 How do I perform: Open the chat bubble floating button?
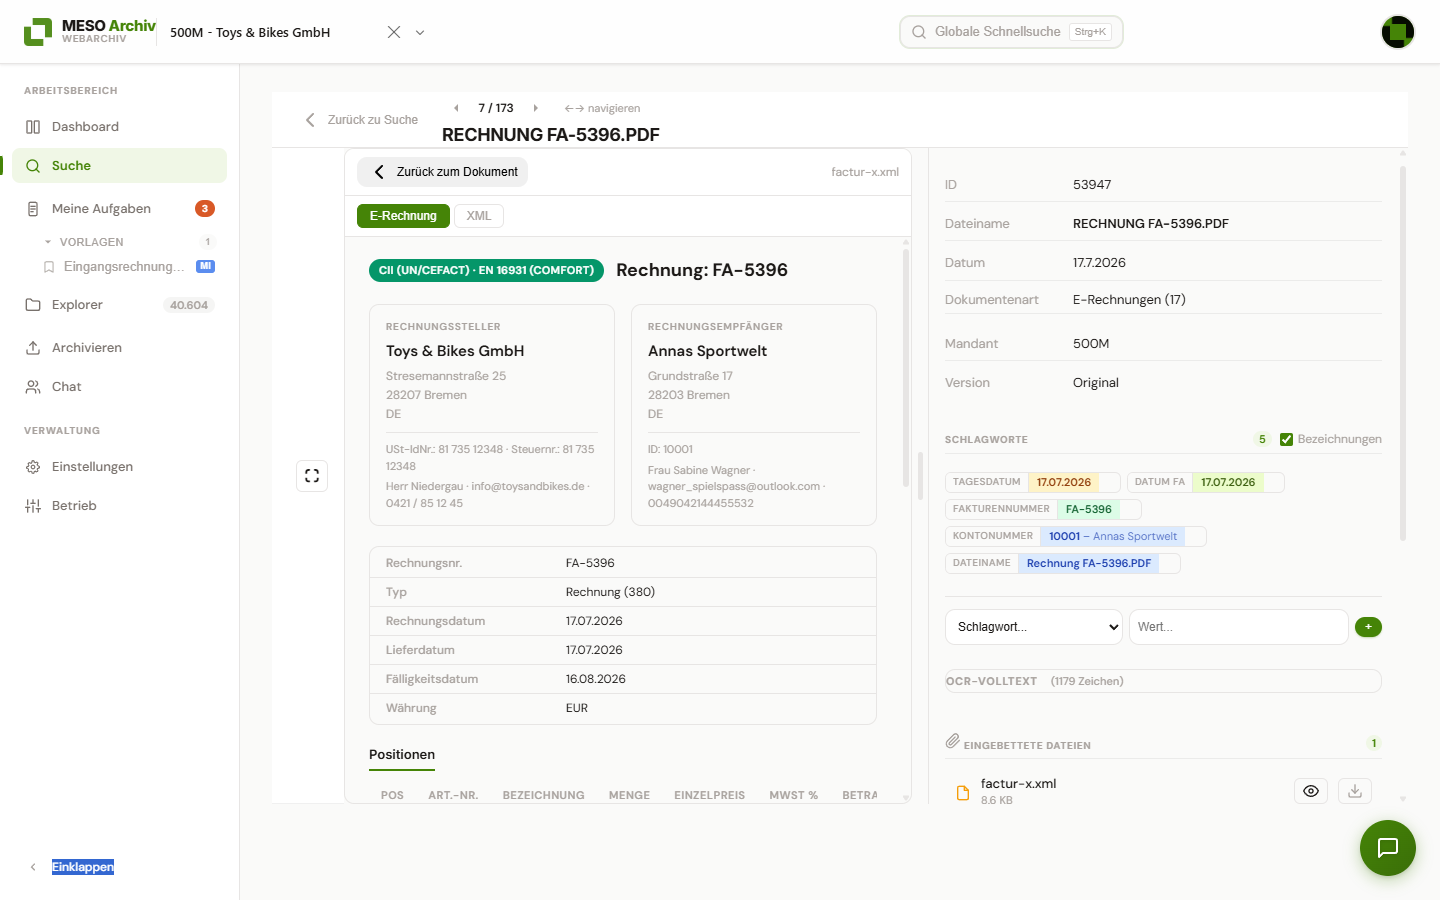pos(1387,848)
